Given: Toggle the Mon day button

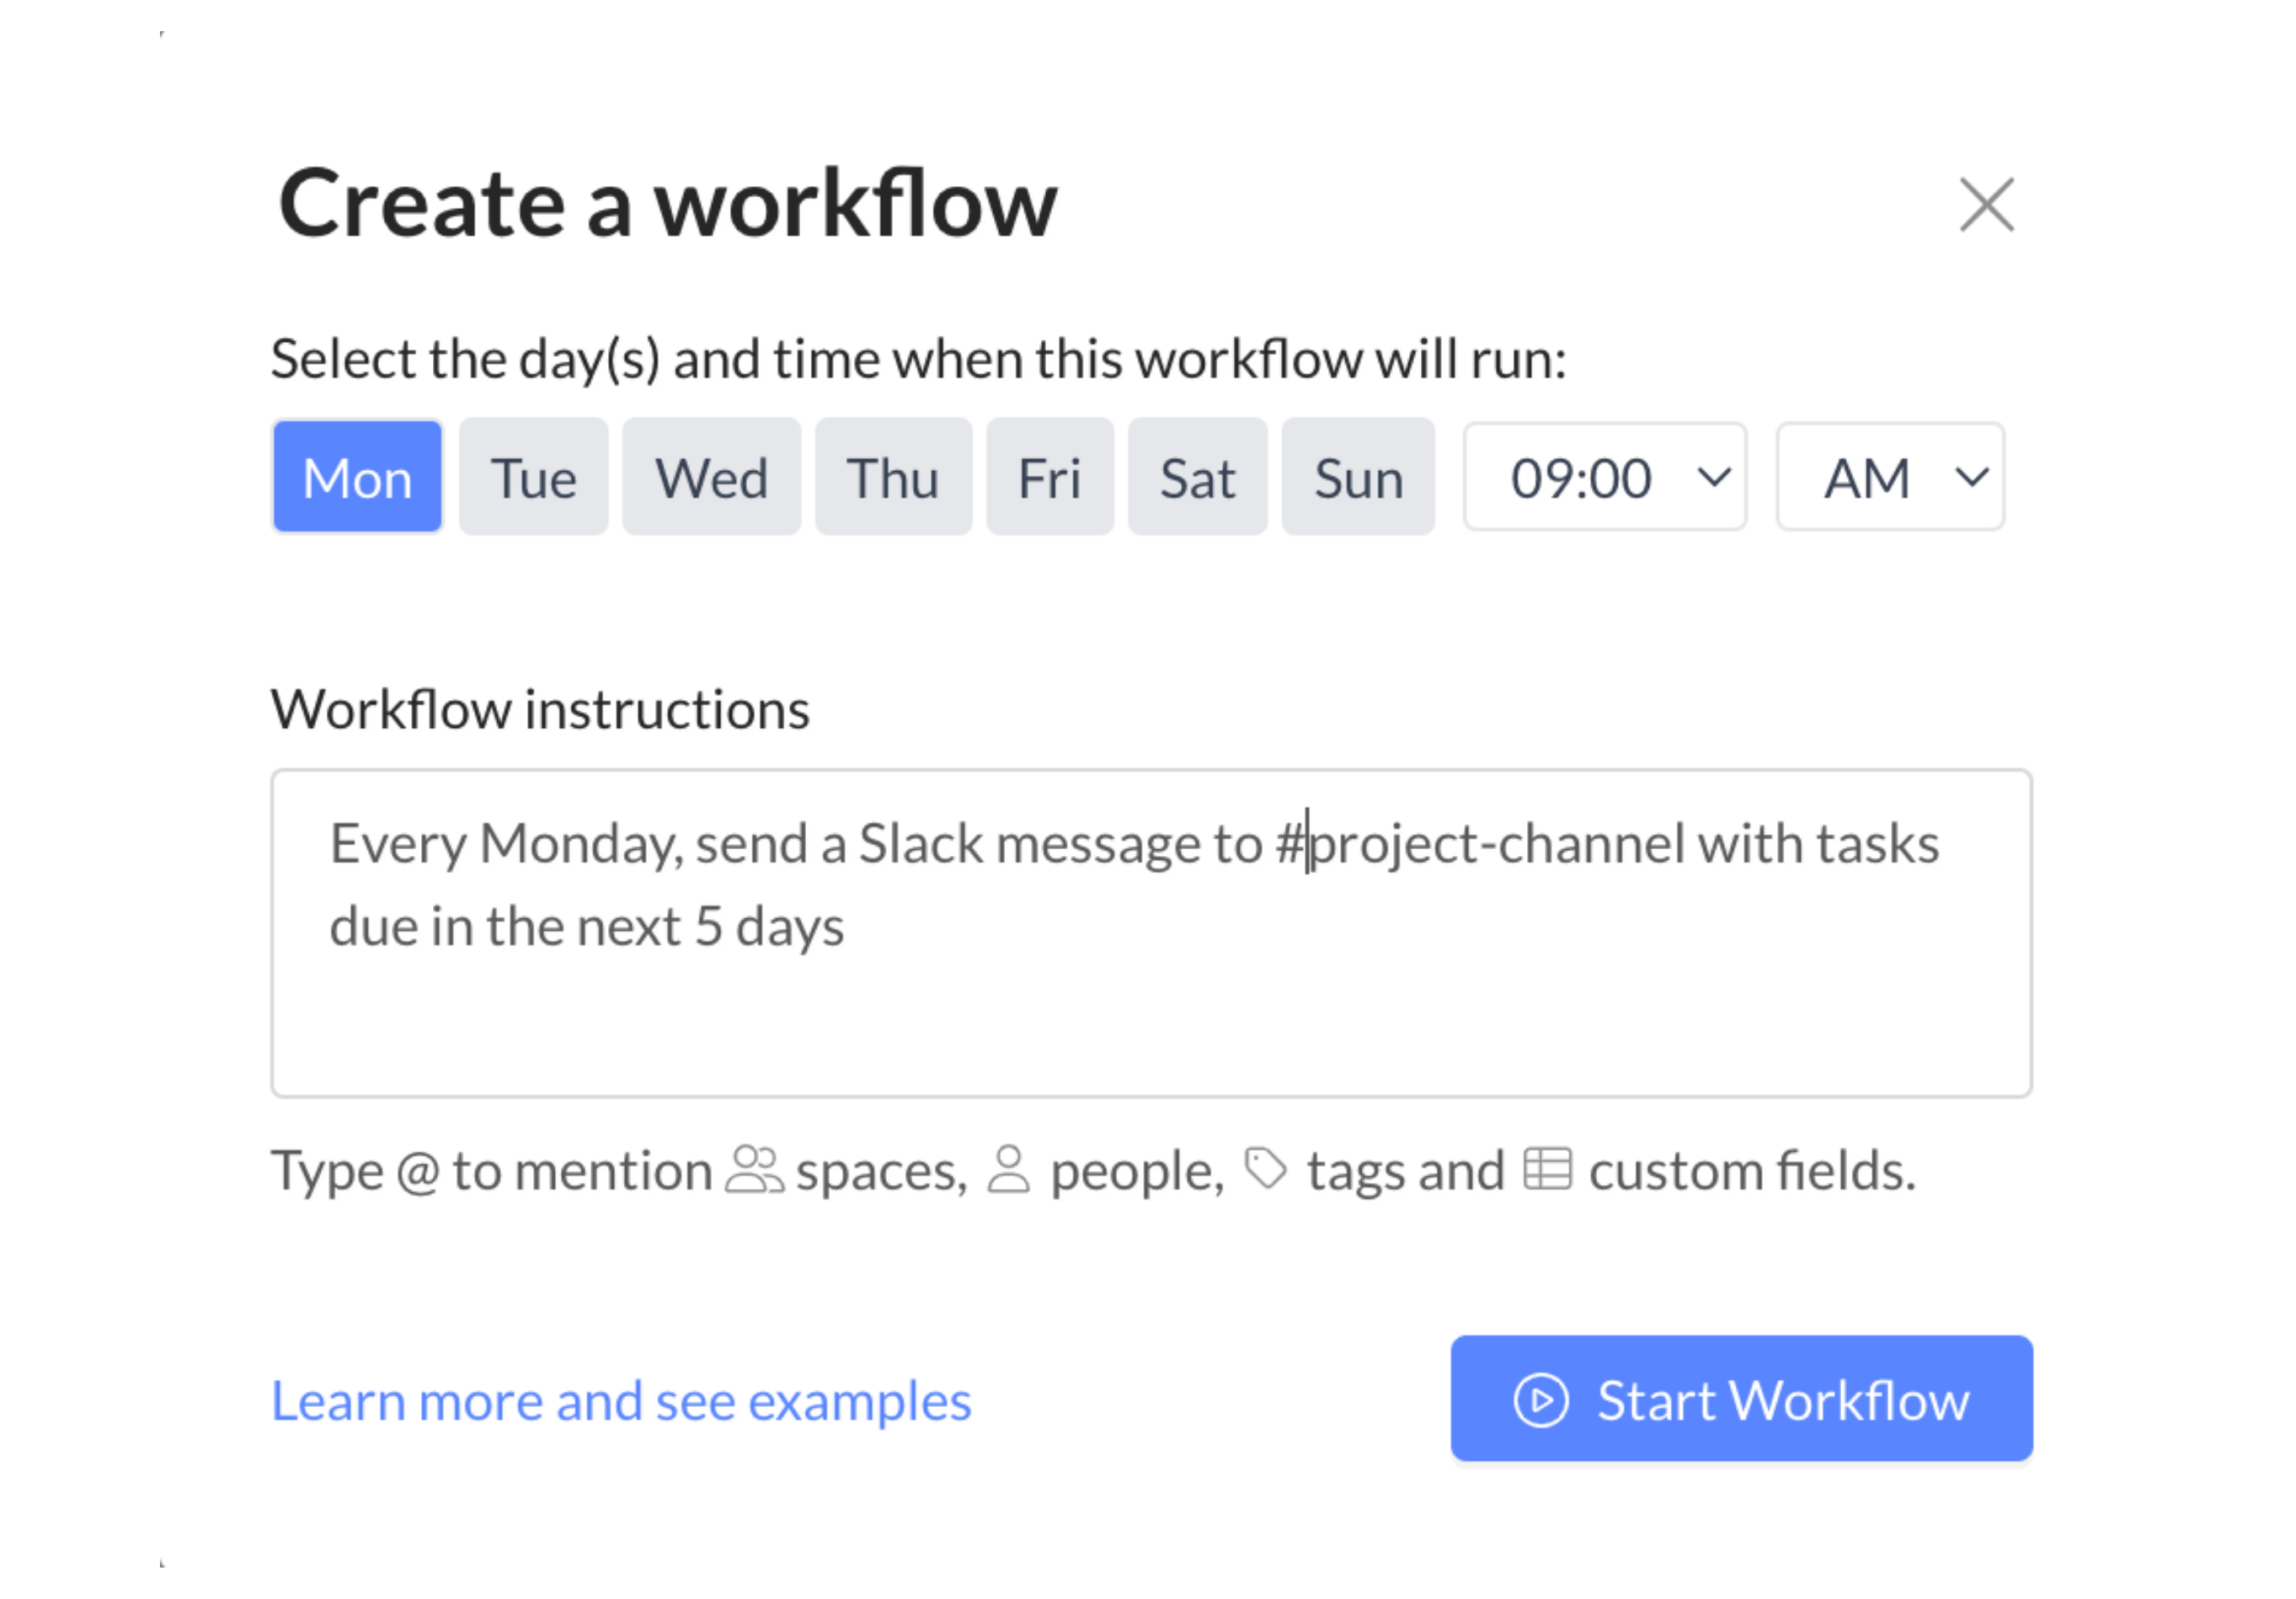Looking at the screenshot, I should 357,477.
